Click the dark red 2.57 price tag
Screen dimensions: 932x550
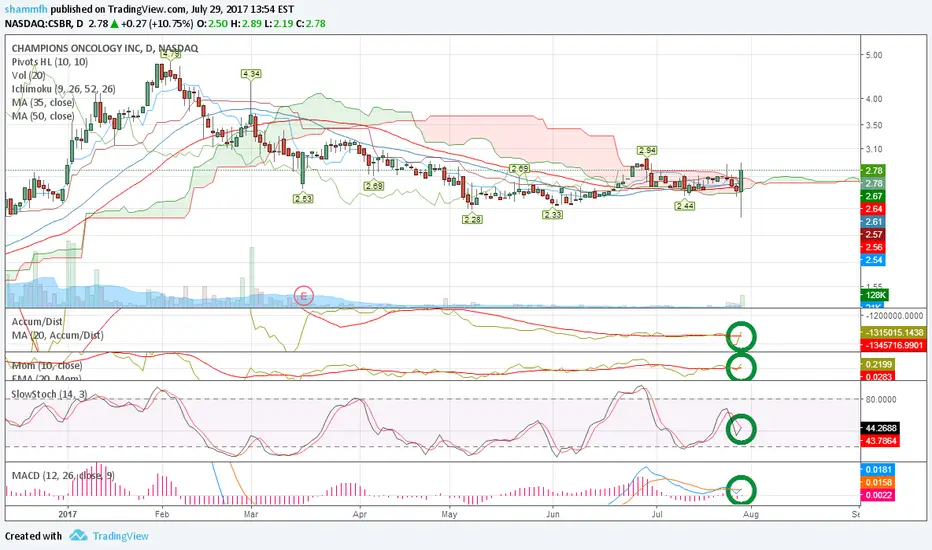click(873, 234)
